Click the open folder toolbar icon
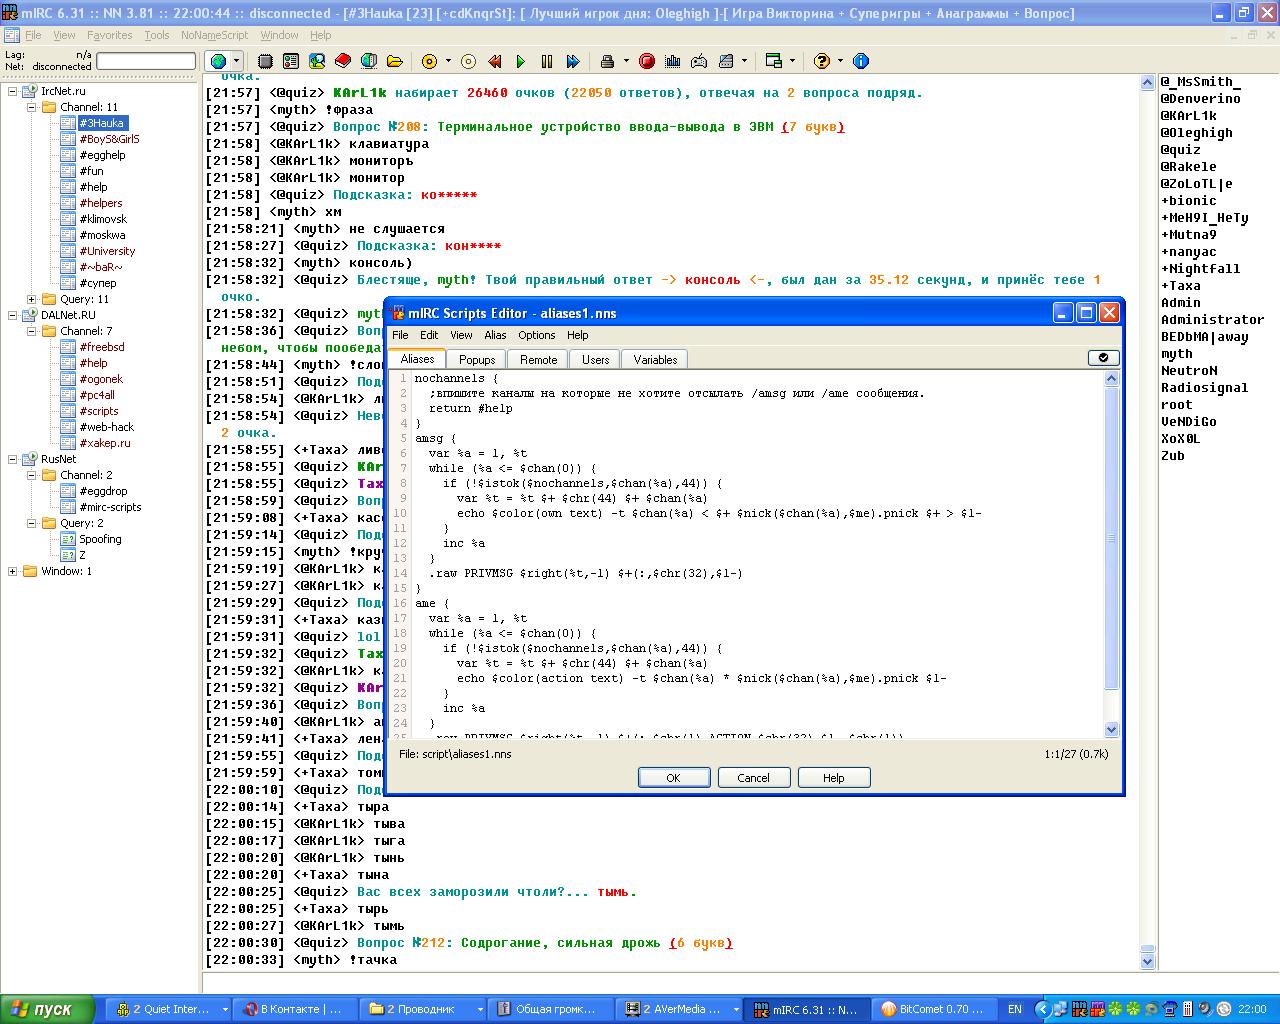Screen dimensions: 1280x1024 point(395,61)
